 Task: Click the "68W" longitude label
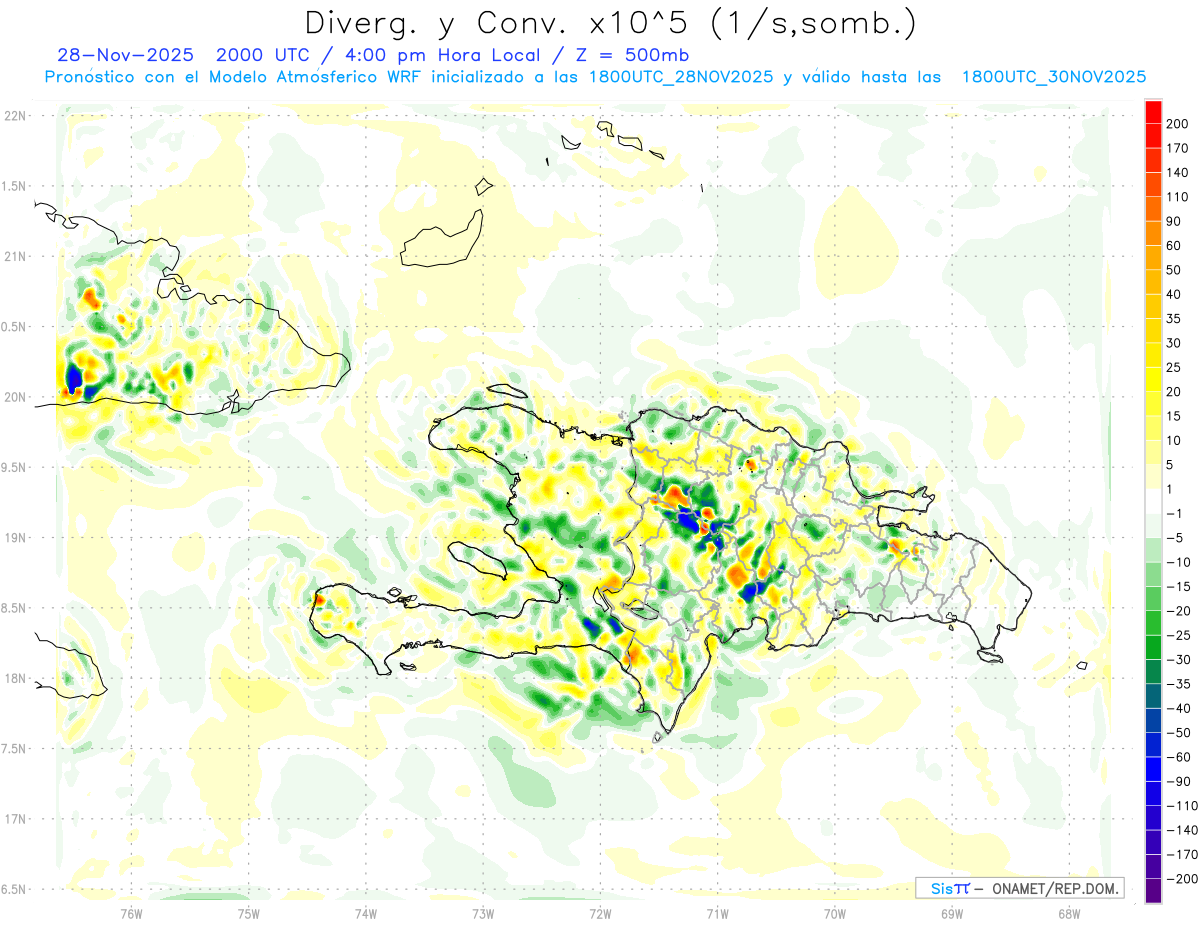pyautogui.click(x=1068, y=912)
